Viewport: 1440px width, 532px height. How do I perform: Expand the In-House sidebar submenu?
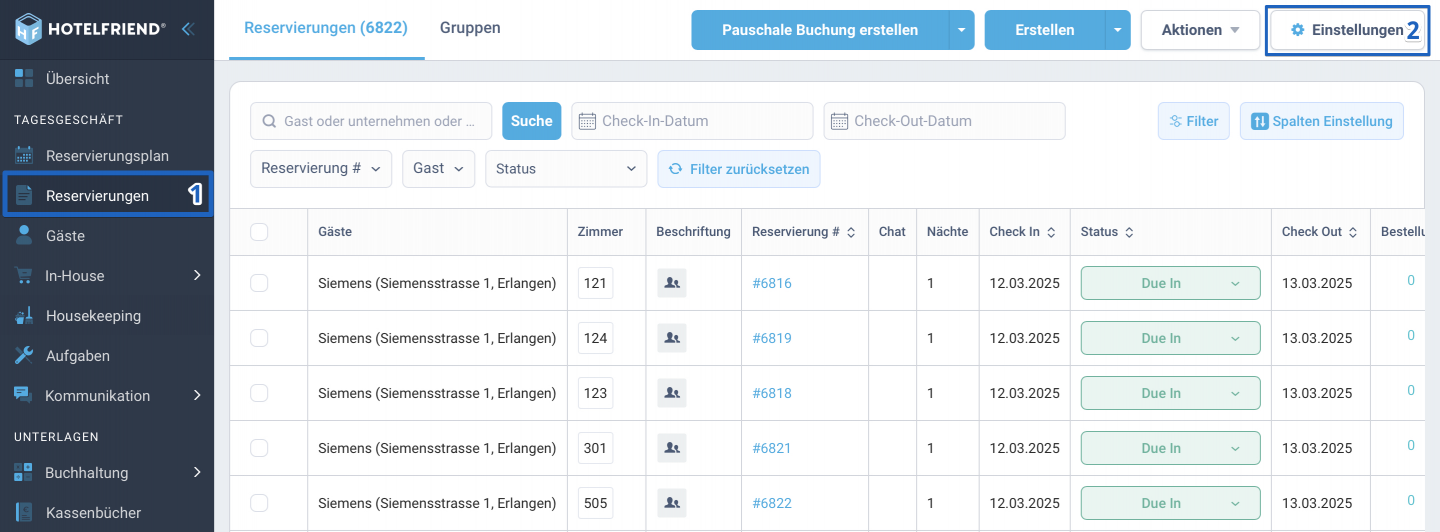point(107,276)
